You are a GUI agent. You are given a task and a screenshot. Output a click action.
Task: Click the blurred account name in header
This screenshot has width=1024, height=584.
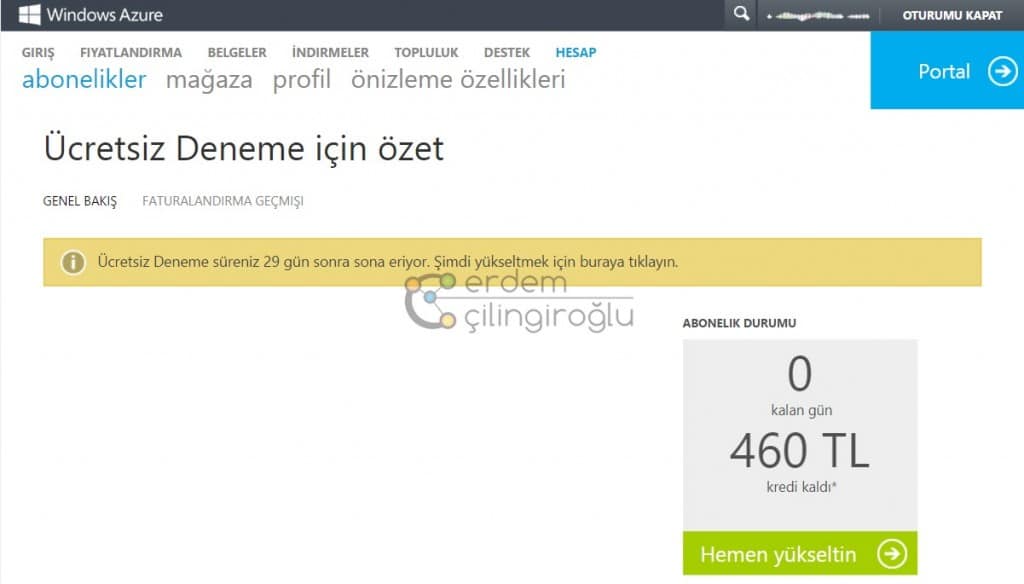coord(818,16)
